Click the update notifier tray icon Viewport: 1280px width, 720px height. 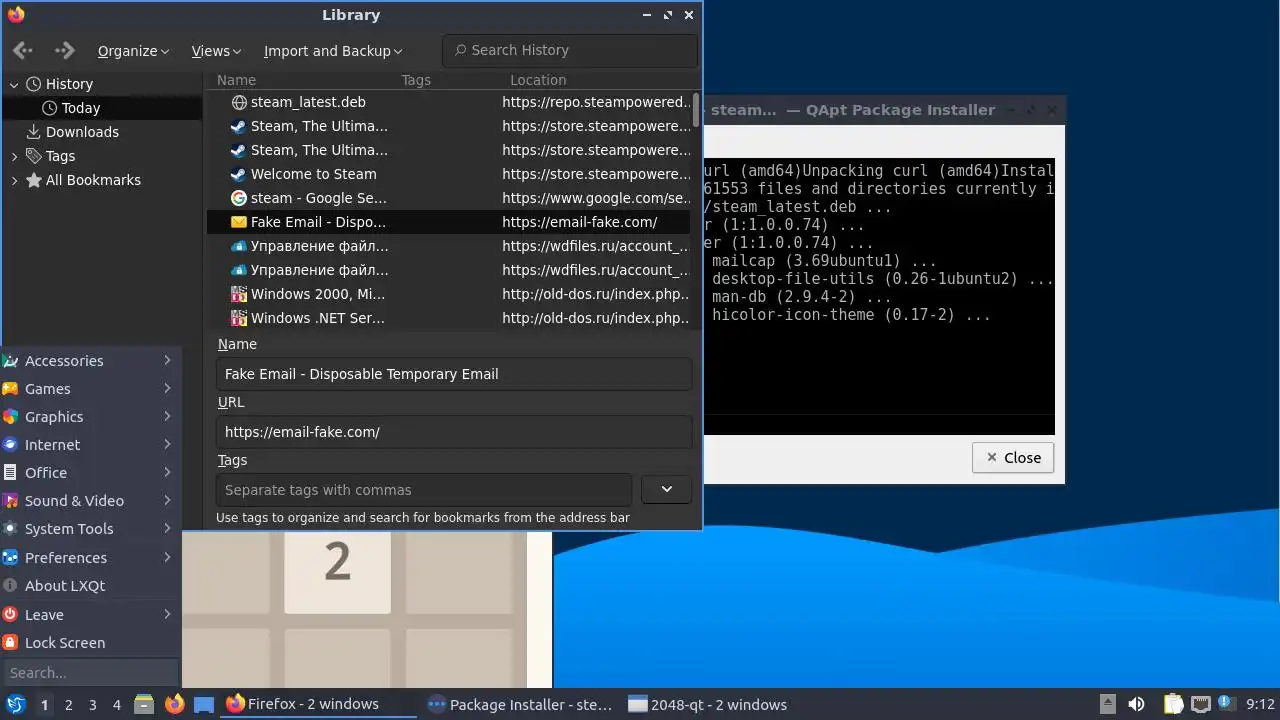pyautogui.click(x=1226, y=704)
